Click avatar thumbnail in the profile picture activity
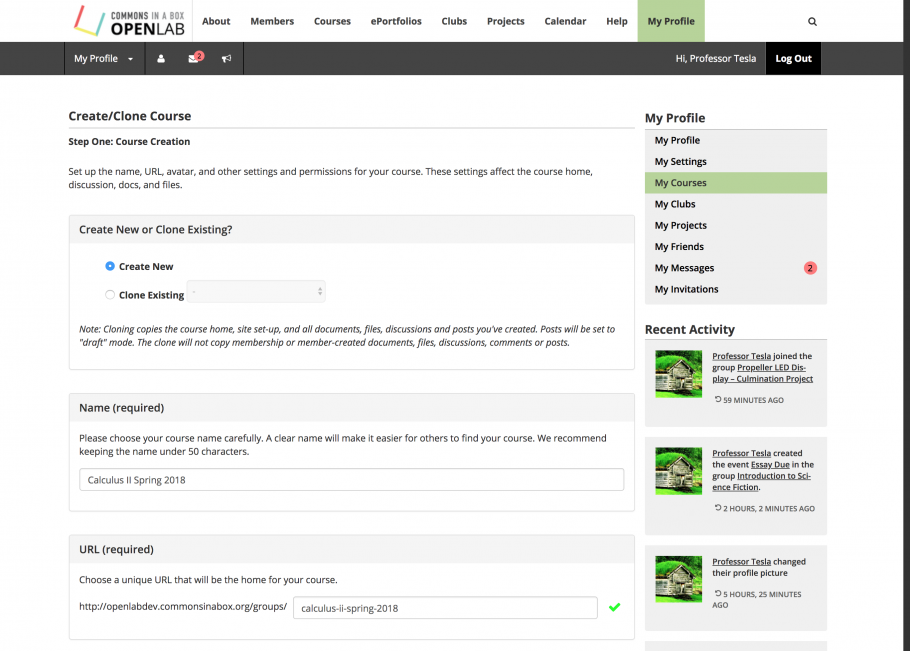The image size is (910, 651). (x=678, y=579)
